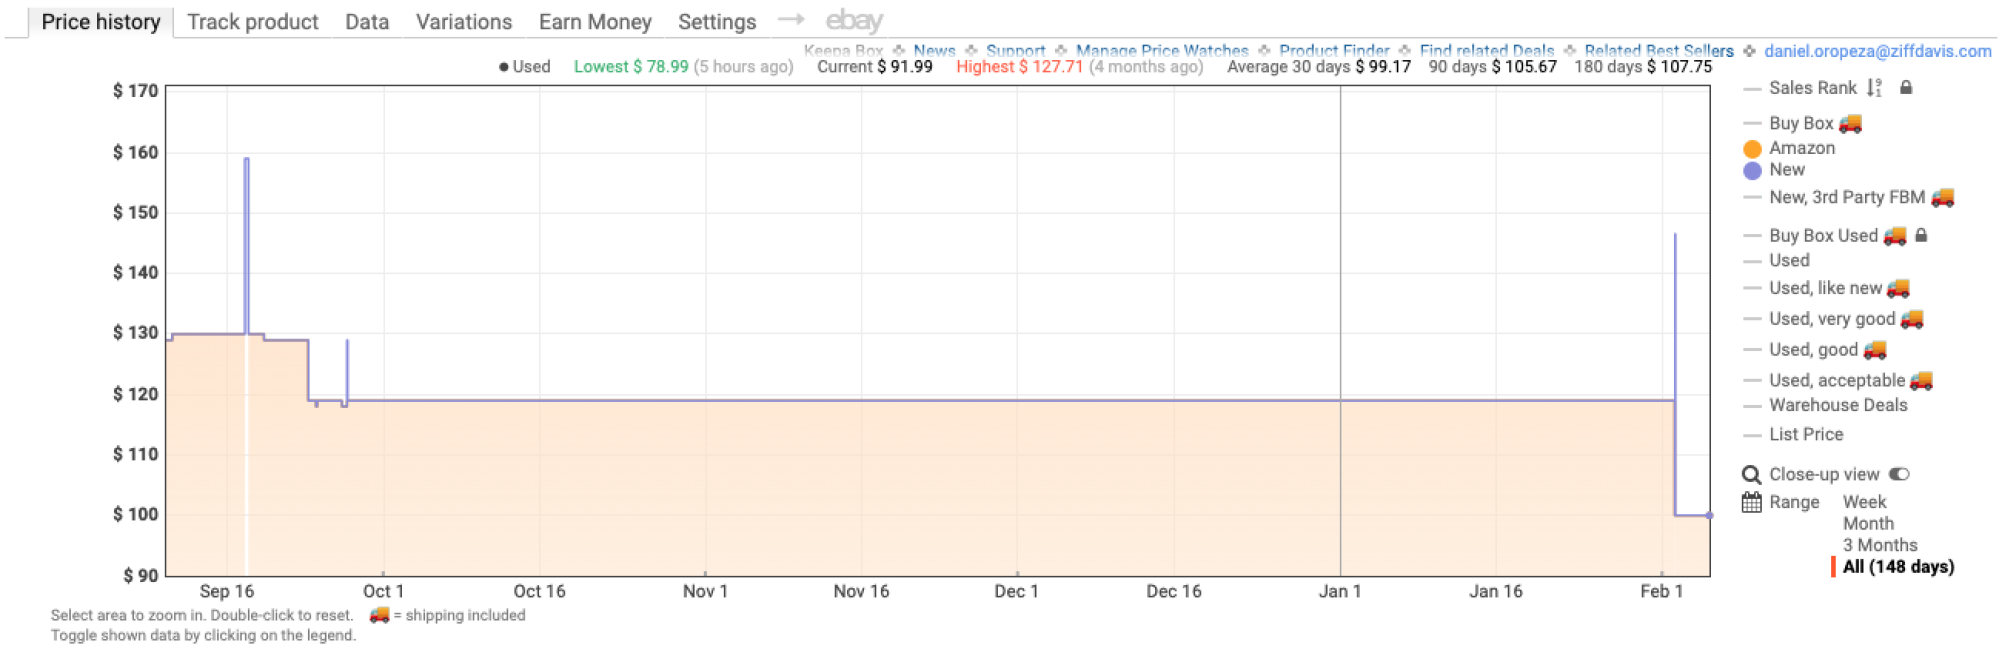Screen dimensions: 1999x659
Task: Choose the All (148 days) range
Action: pos(1897,567)
